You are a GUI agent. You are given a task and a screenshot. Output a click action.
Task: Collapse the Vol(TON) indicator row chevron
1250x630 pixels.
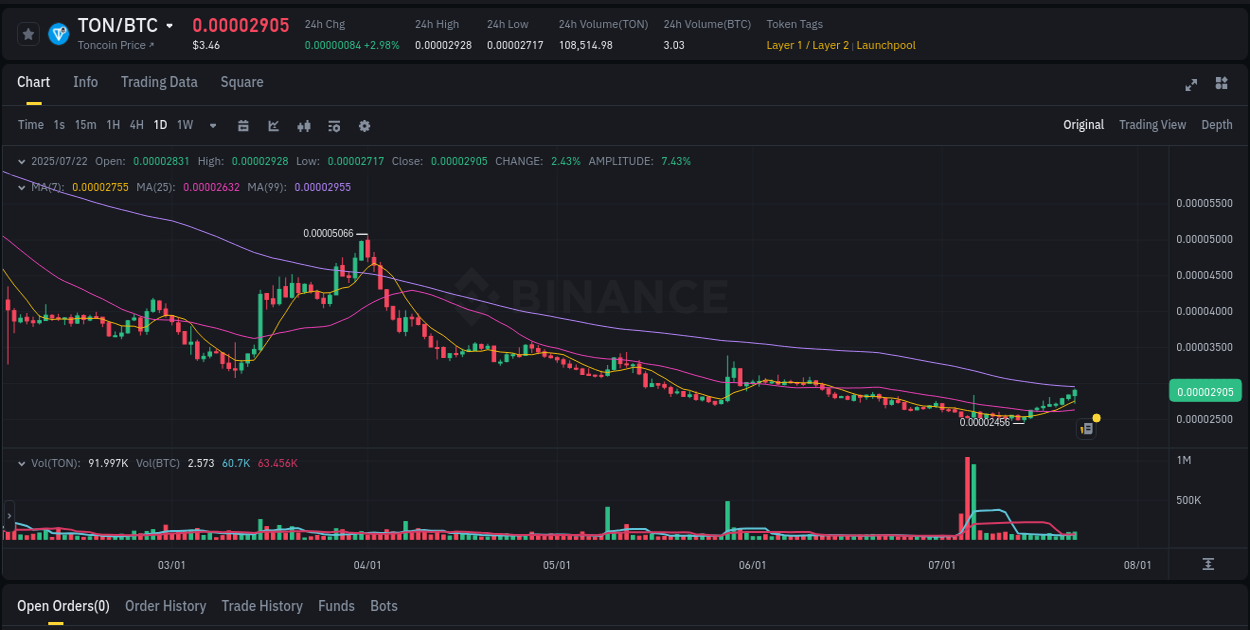click(x=22, y=462)
